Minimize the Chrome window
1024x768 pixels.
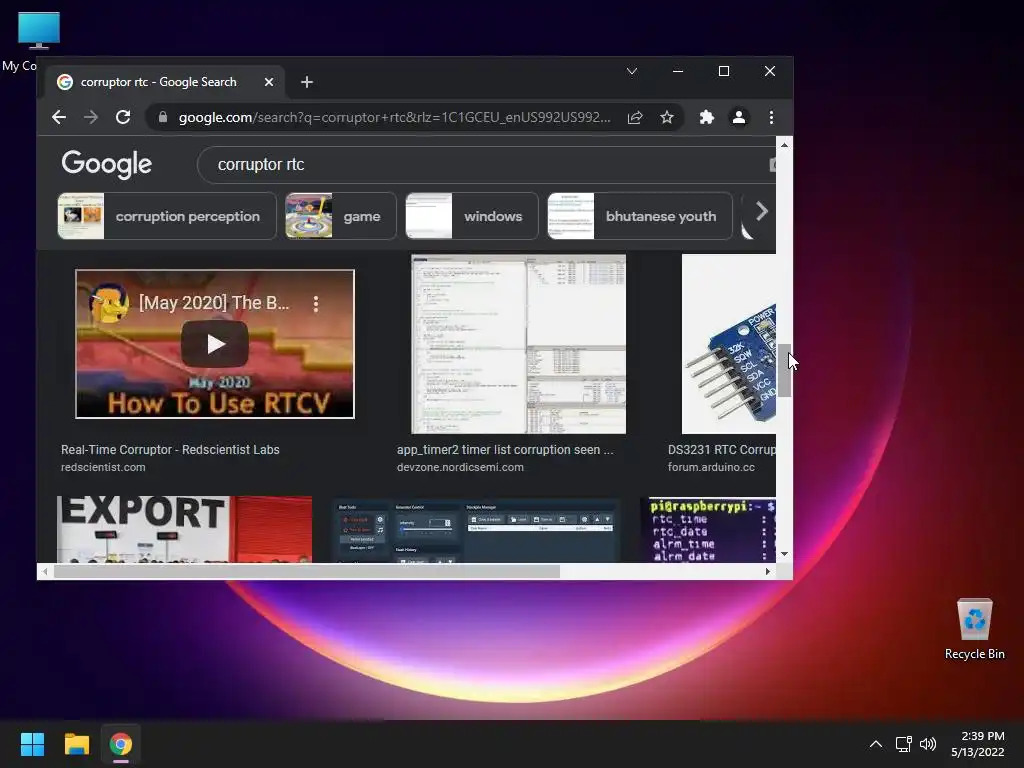678,71
